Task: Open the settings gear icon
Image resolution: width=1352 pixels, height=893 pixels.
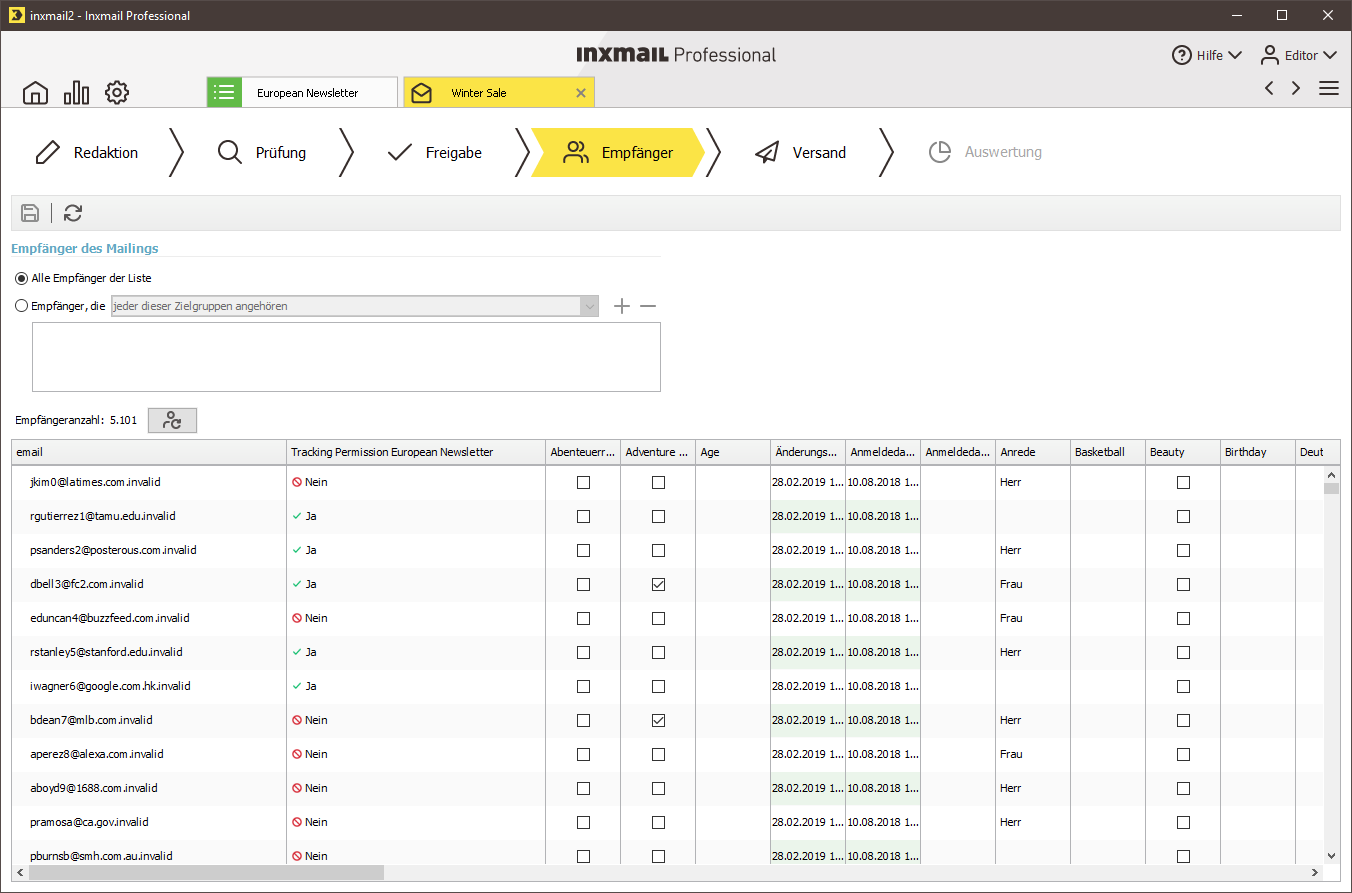Action: point(117,93)
